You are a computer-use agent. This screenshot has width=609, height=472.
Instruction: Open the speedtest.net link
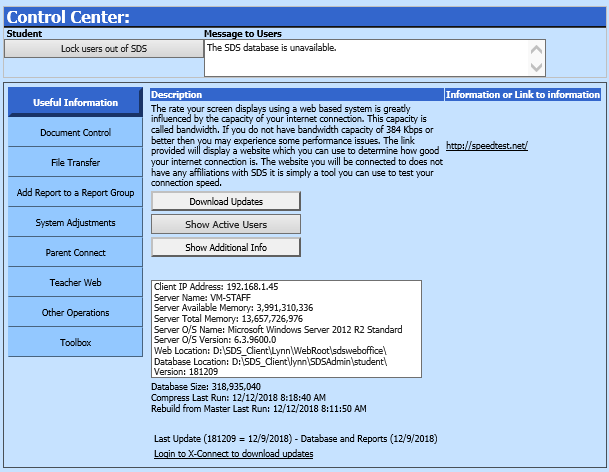click(x=486, y=146)
